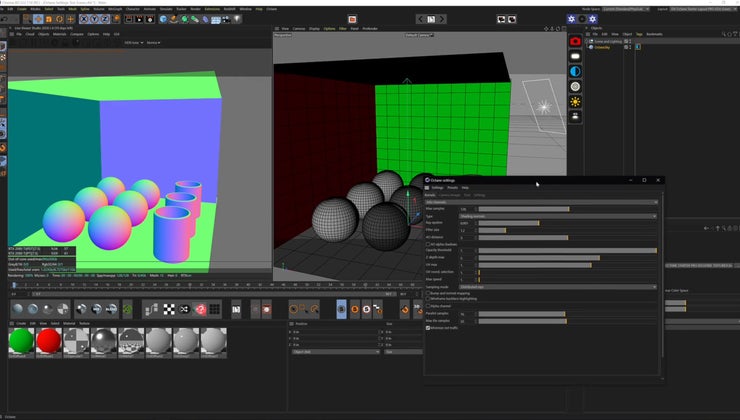
Task: Open Edit Render Settings clapperboard icon
Action: tap(150, 19)
